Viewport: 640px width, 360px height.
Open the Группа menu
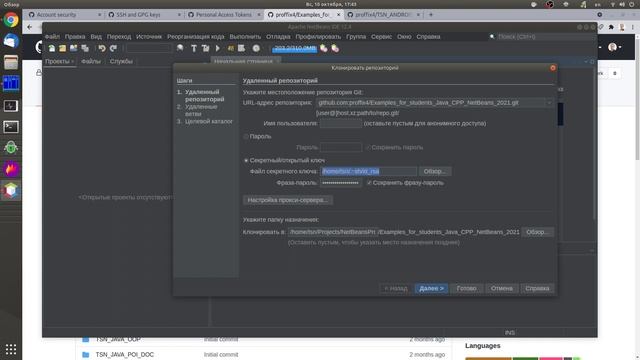[356, 37]
